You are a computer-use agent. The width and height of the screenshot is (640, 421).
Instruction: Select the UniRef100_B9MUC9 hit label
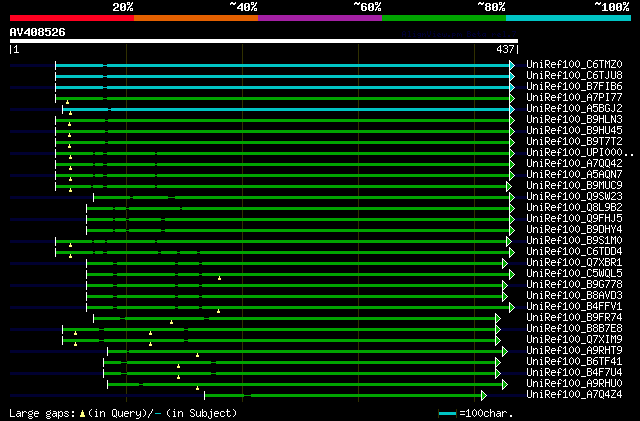point(574,186)
